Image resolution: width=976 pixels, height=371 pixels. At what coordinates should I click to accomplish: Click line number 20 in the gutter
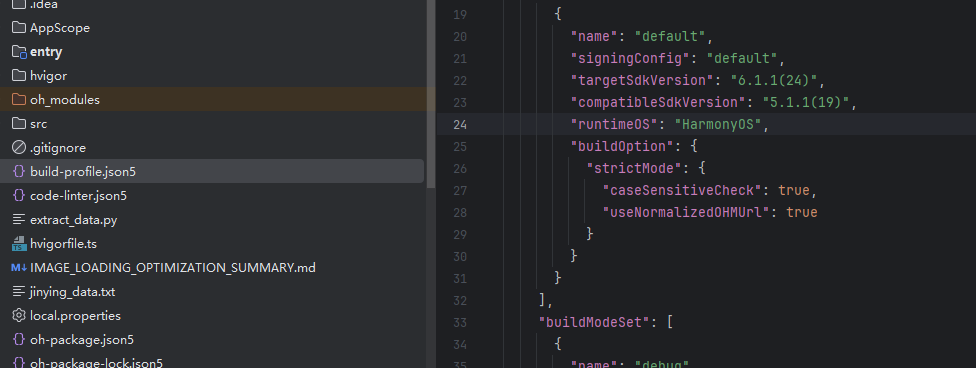[x=459, y=37]
